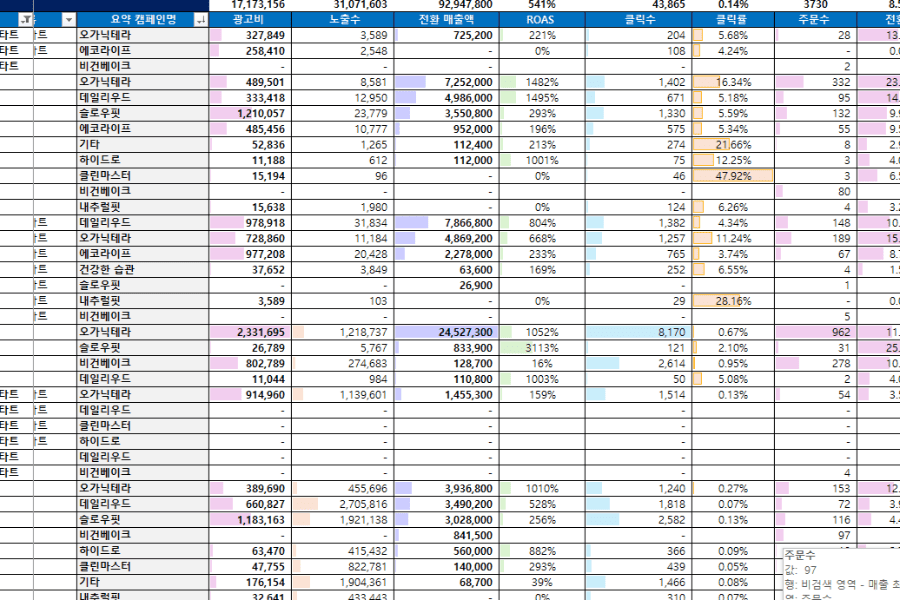Select the revenue value 7,866,800
This screenshot has width=900, height=600.
tap(447, 223)
